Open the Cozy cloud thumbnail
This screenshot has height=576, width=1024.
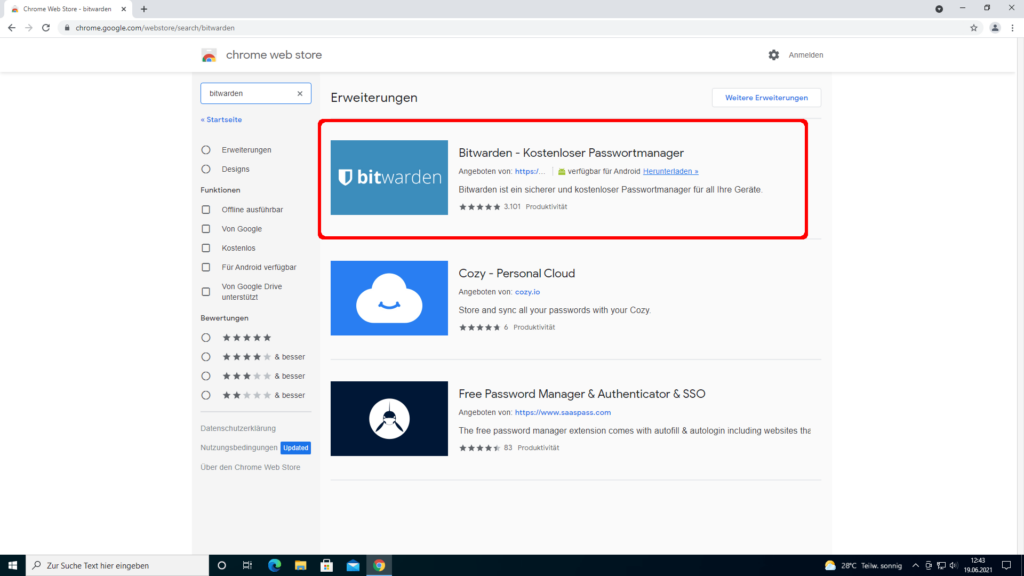tap(389, 298)
